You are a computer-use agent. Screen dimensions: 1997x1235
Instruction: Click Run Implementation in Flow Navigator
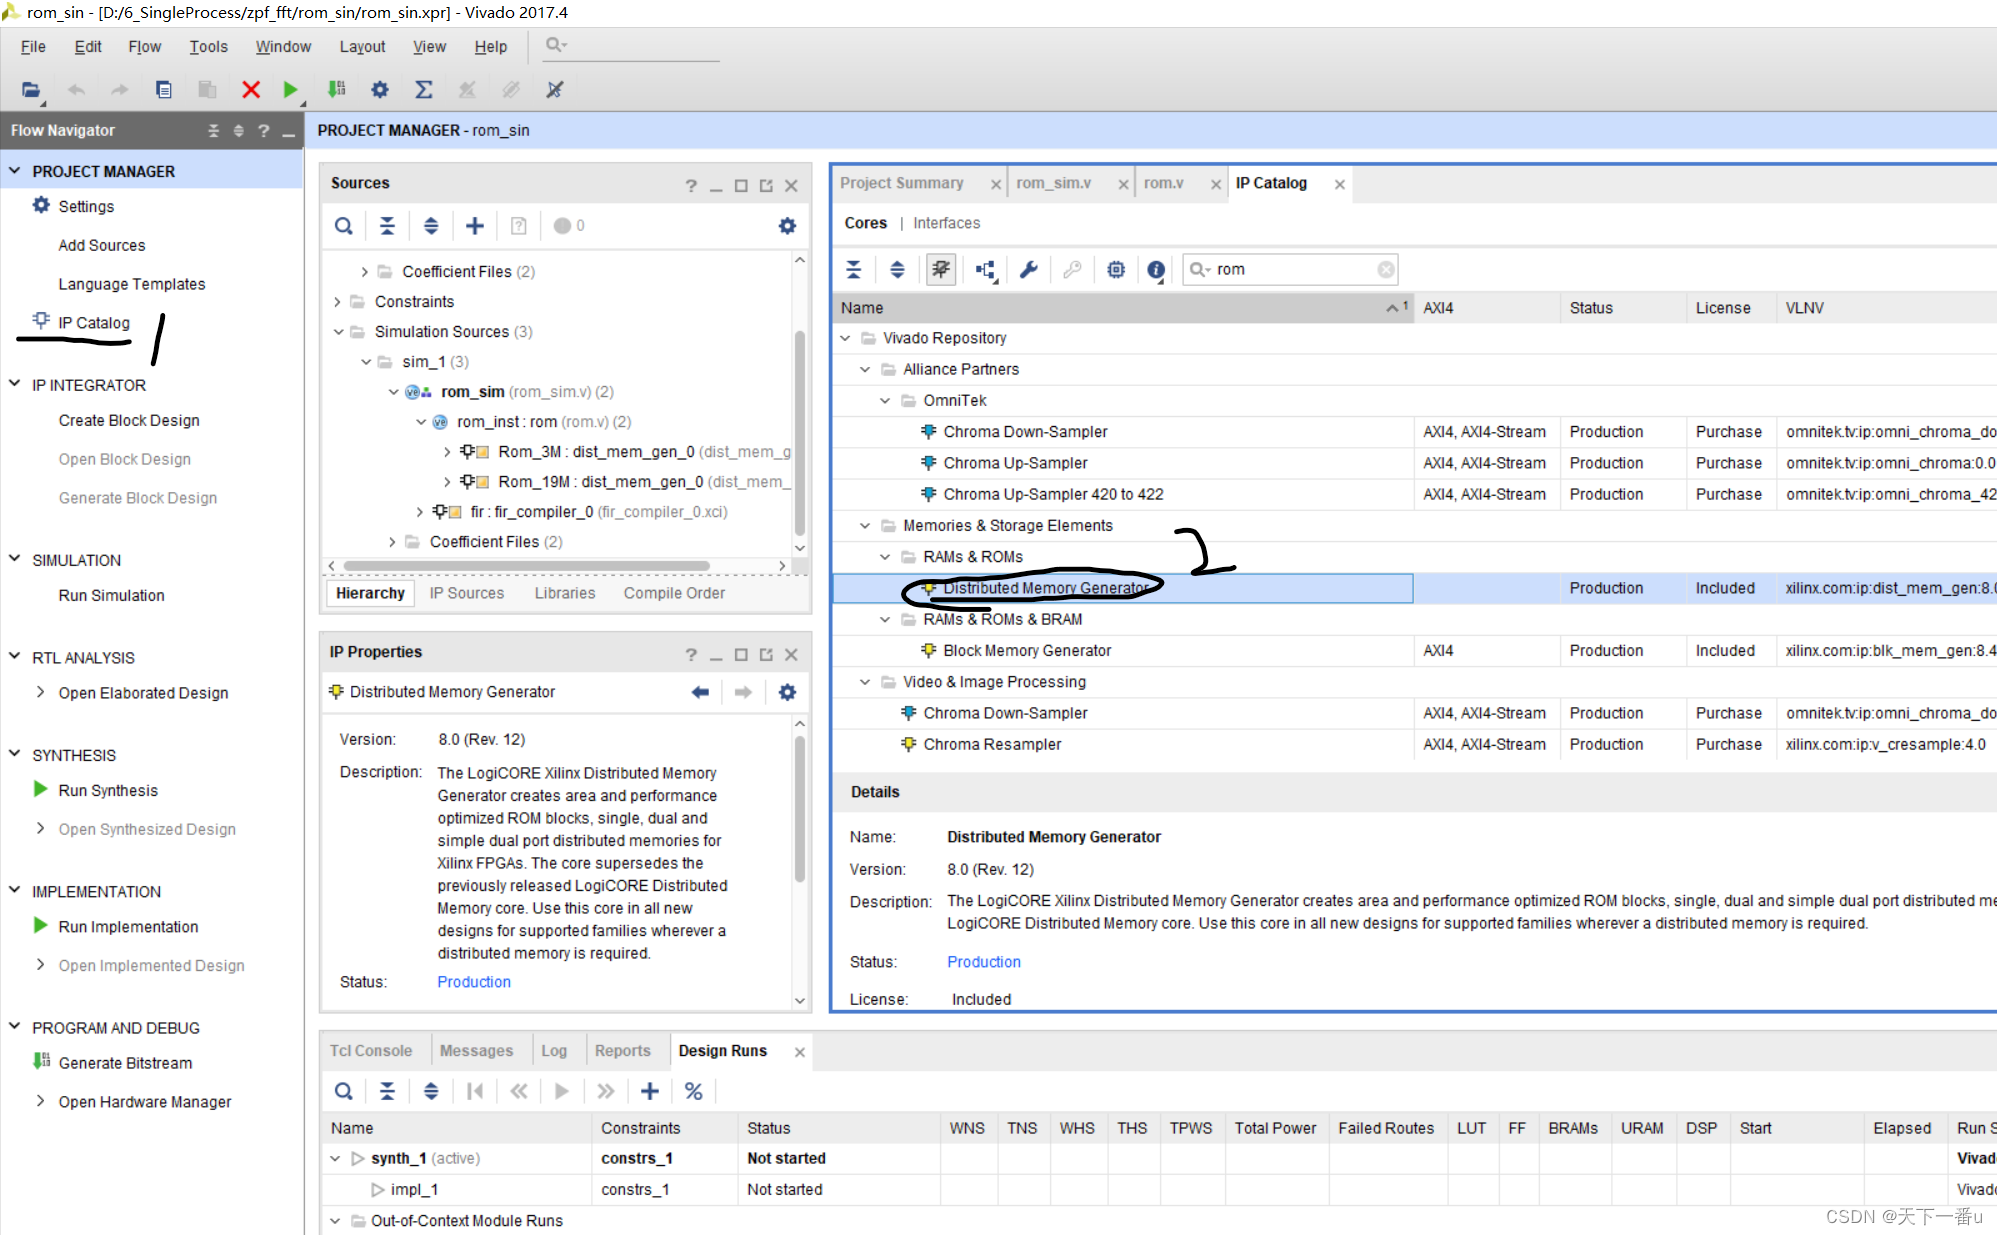coord(128,927)
